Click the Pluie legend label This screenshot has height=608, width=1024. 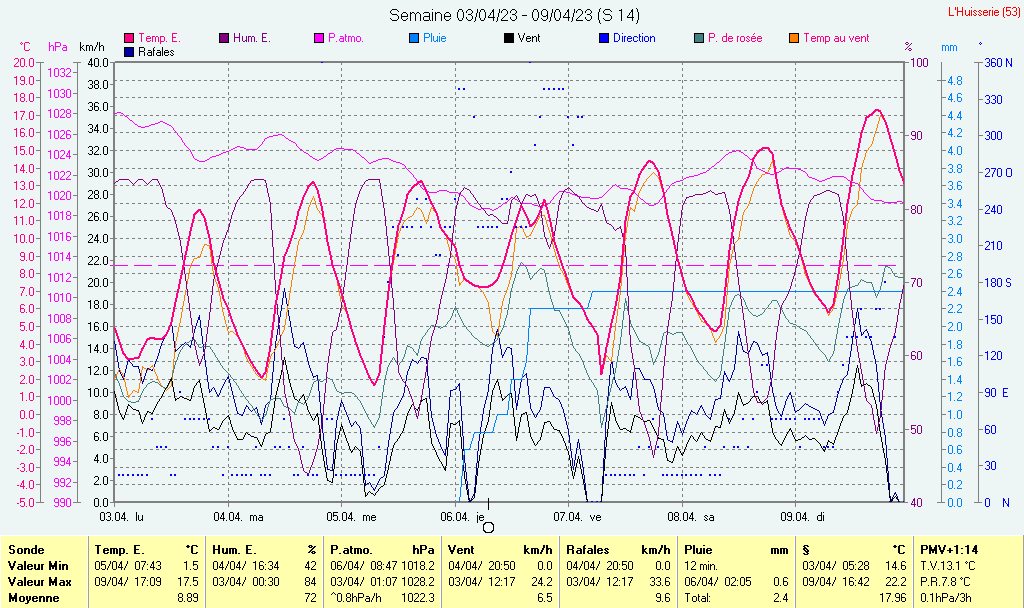click(x=435, y=38)
